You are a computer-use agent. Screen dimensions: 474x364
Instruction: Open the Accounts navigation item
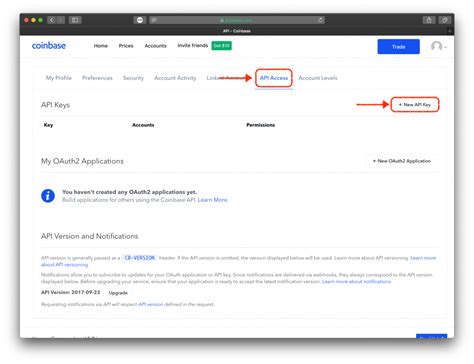155,46
